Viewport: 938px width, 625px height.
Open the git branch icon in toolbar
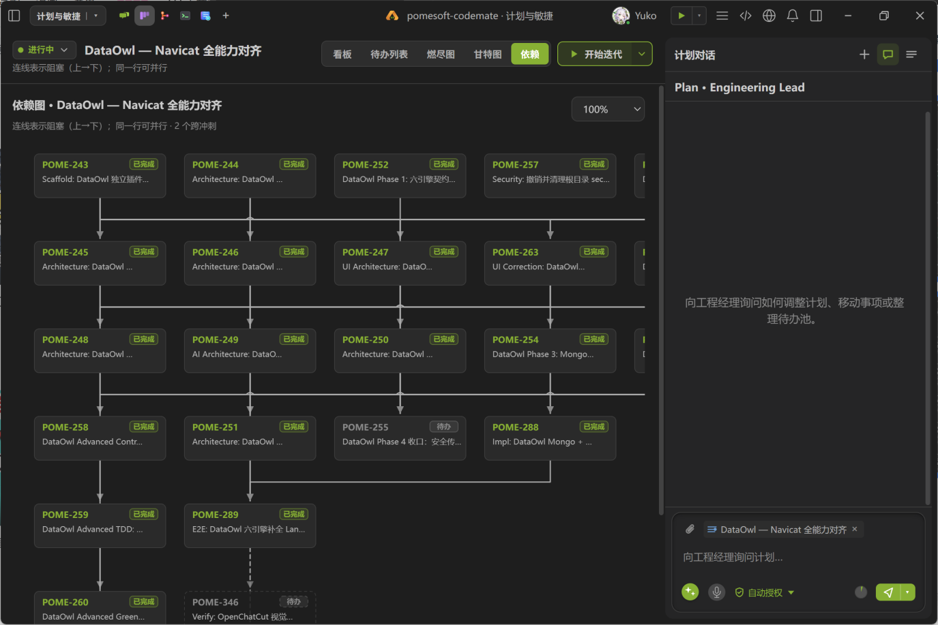point(165,16)
